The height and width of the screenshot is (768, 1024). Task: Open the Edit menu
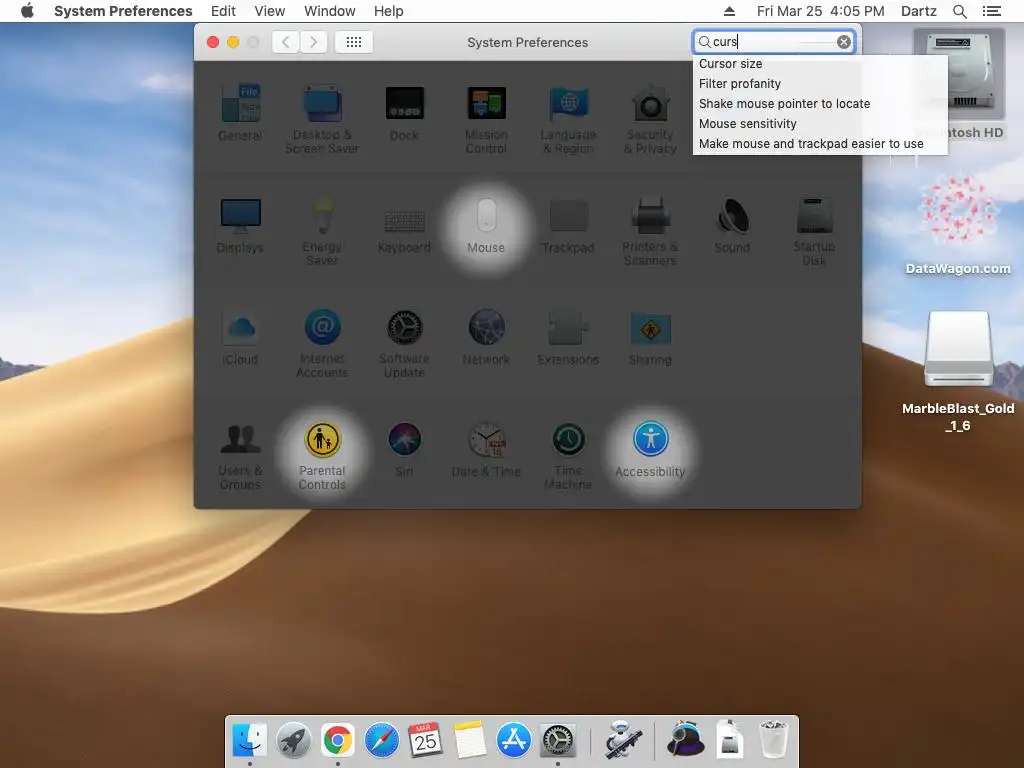click(223, 11)
